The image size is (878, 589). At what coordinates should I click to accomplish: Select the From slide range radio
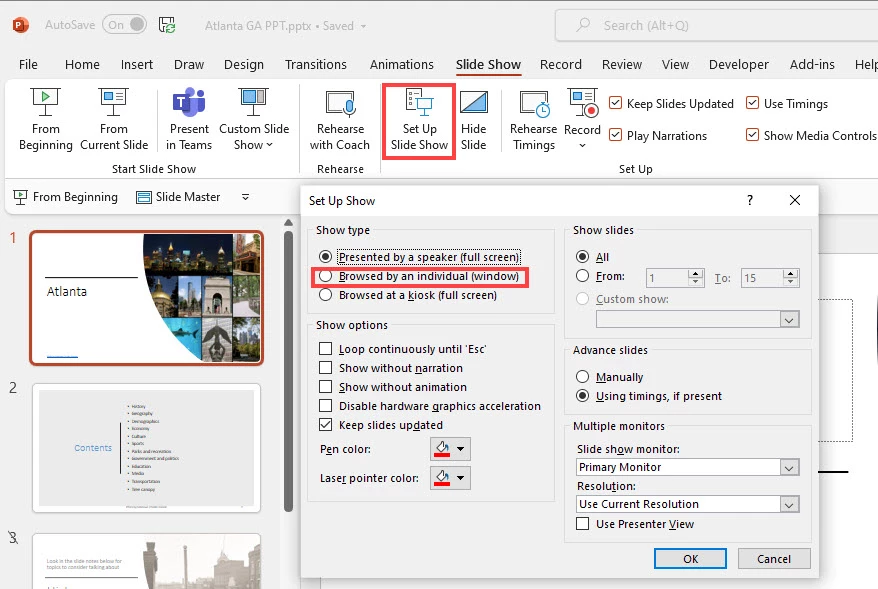(582, 276)
